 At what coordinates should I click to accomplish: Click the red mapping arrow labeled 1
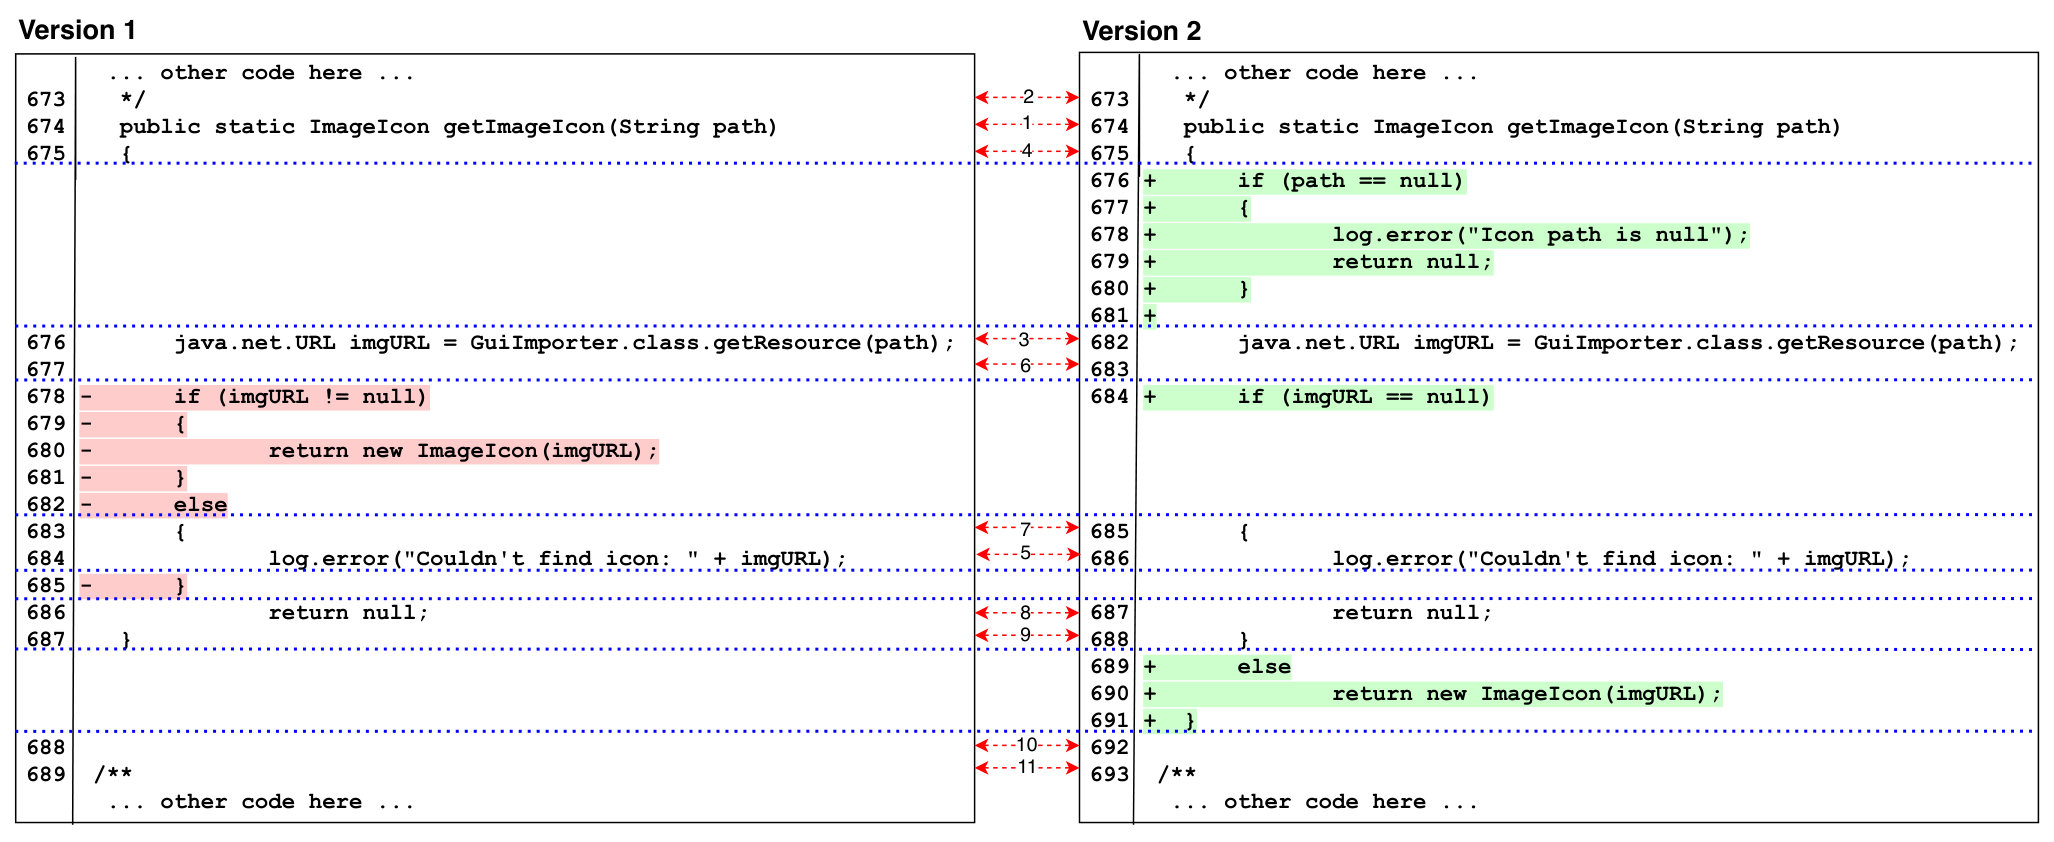pos(1027,124)
